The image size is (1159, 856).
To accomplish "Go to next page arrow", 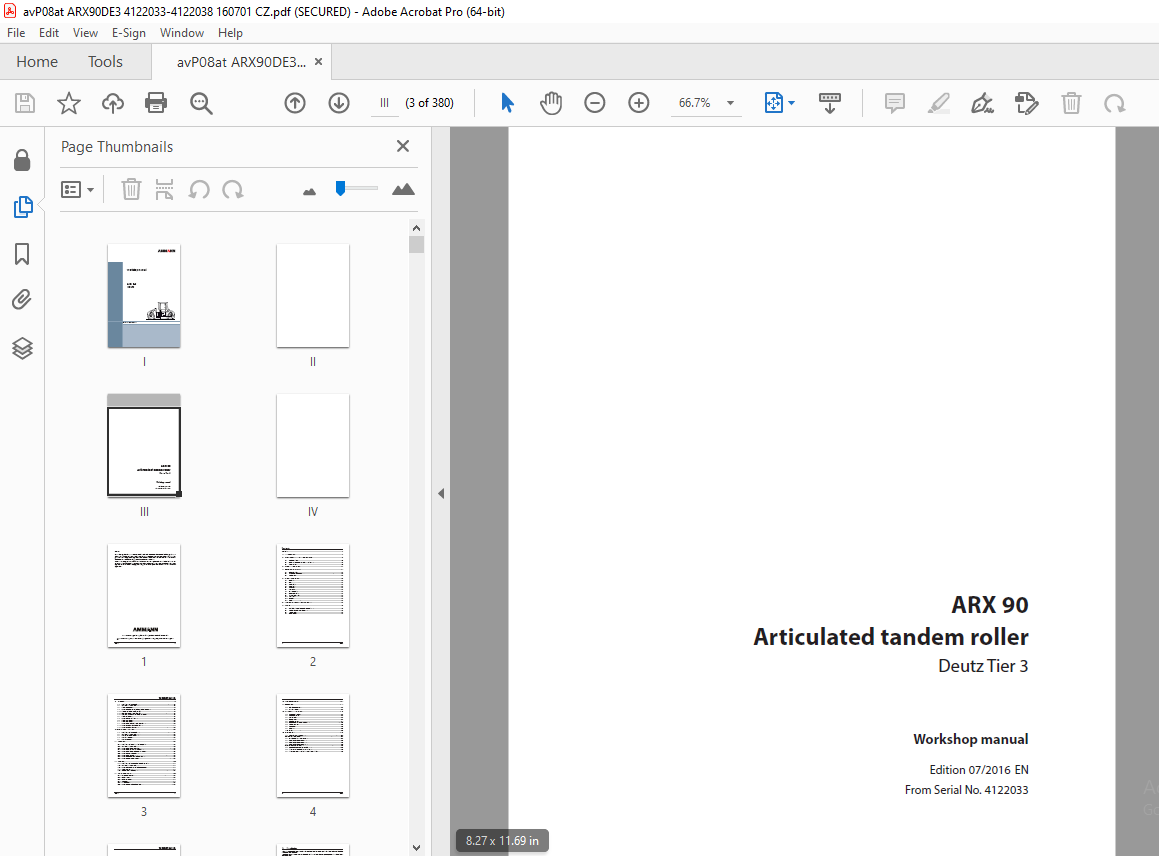I will point(339,103).
